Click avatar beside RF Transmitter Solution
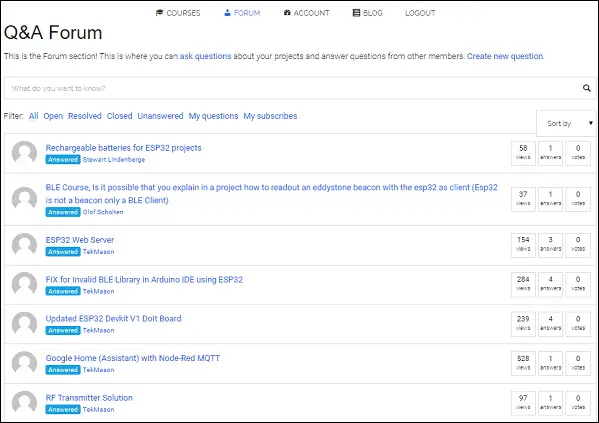This screenshot has width=599, height=423. [x=24, y=403]
